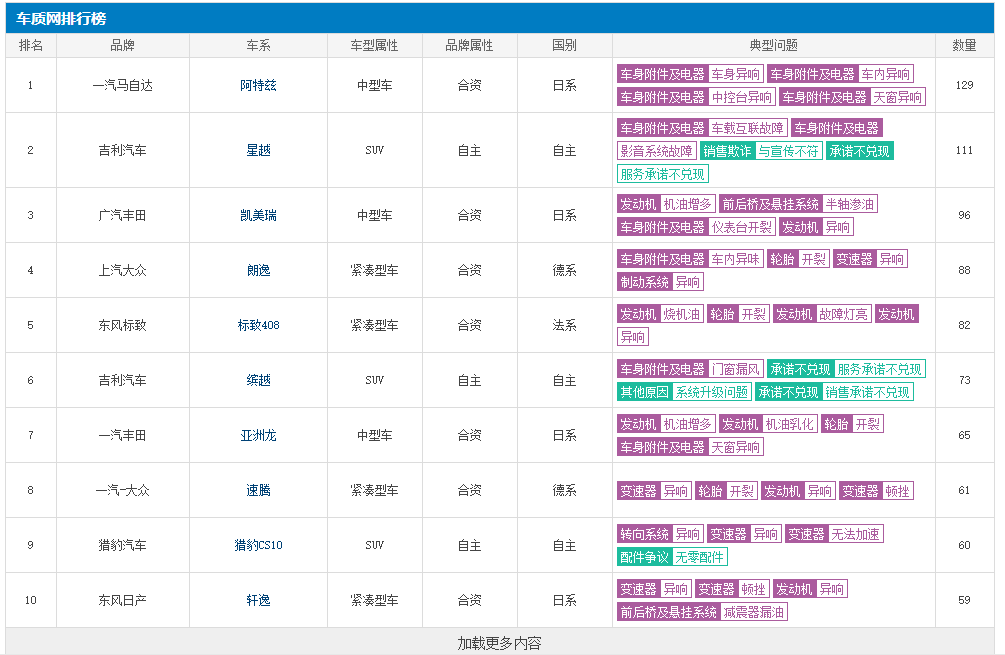
Task: Select the 车载互联故障 problem tag
Action: 747,128
